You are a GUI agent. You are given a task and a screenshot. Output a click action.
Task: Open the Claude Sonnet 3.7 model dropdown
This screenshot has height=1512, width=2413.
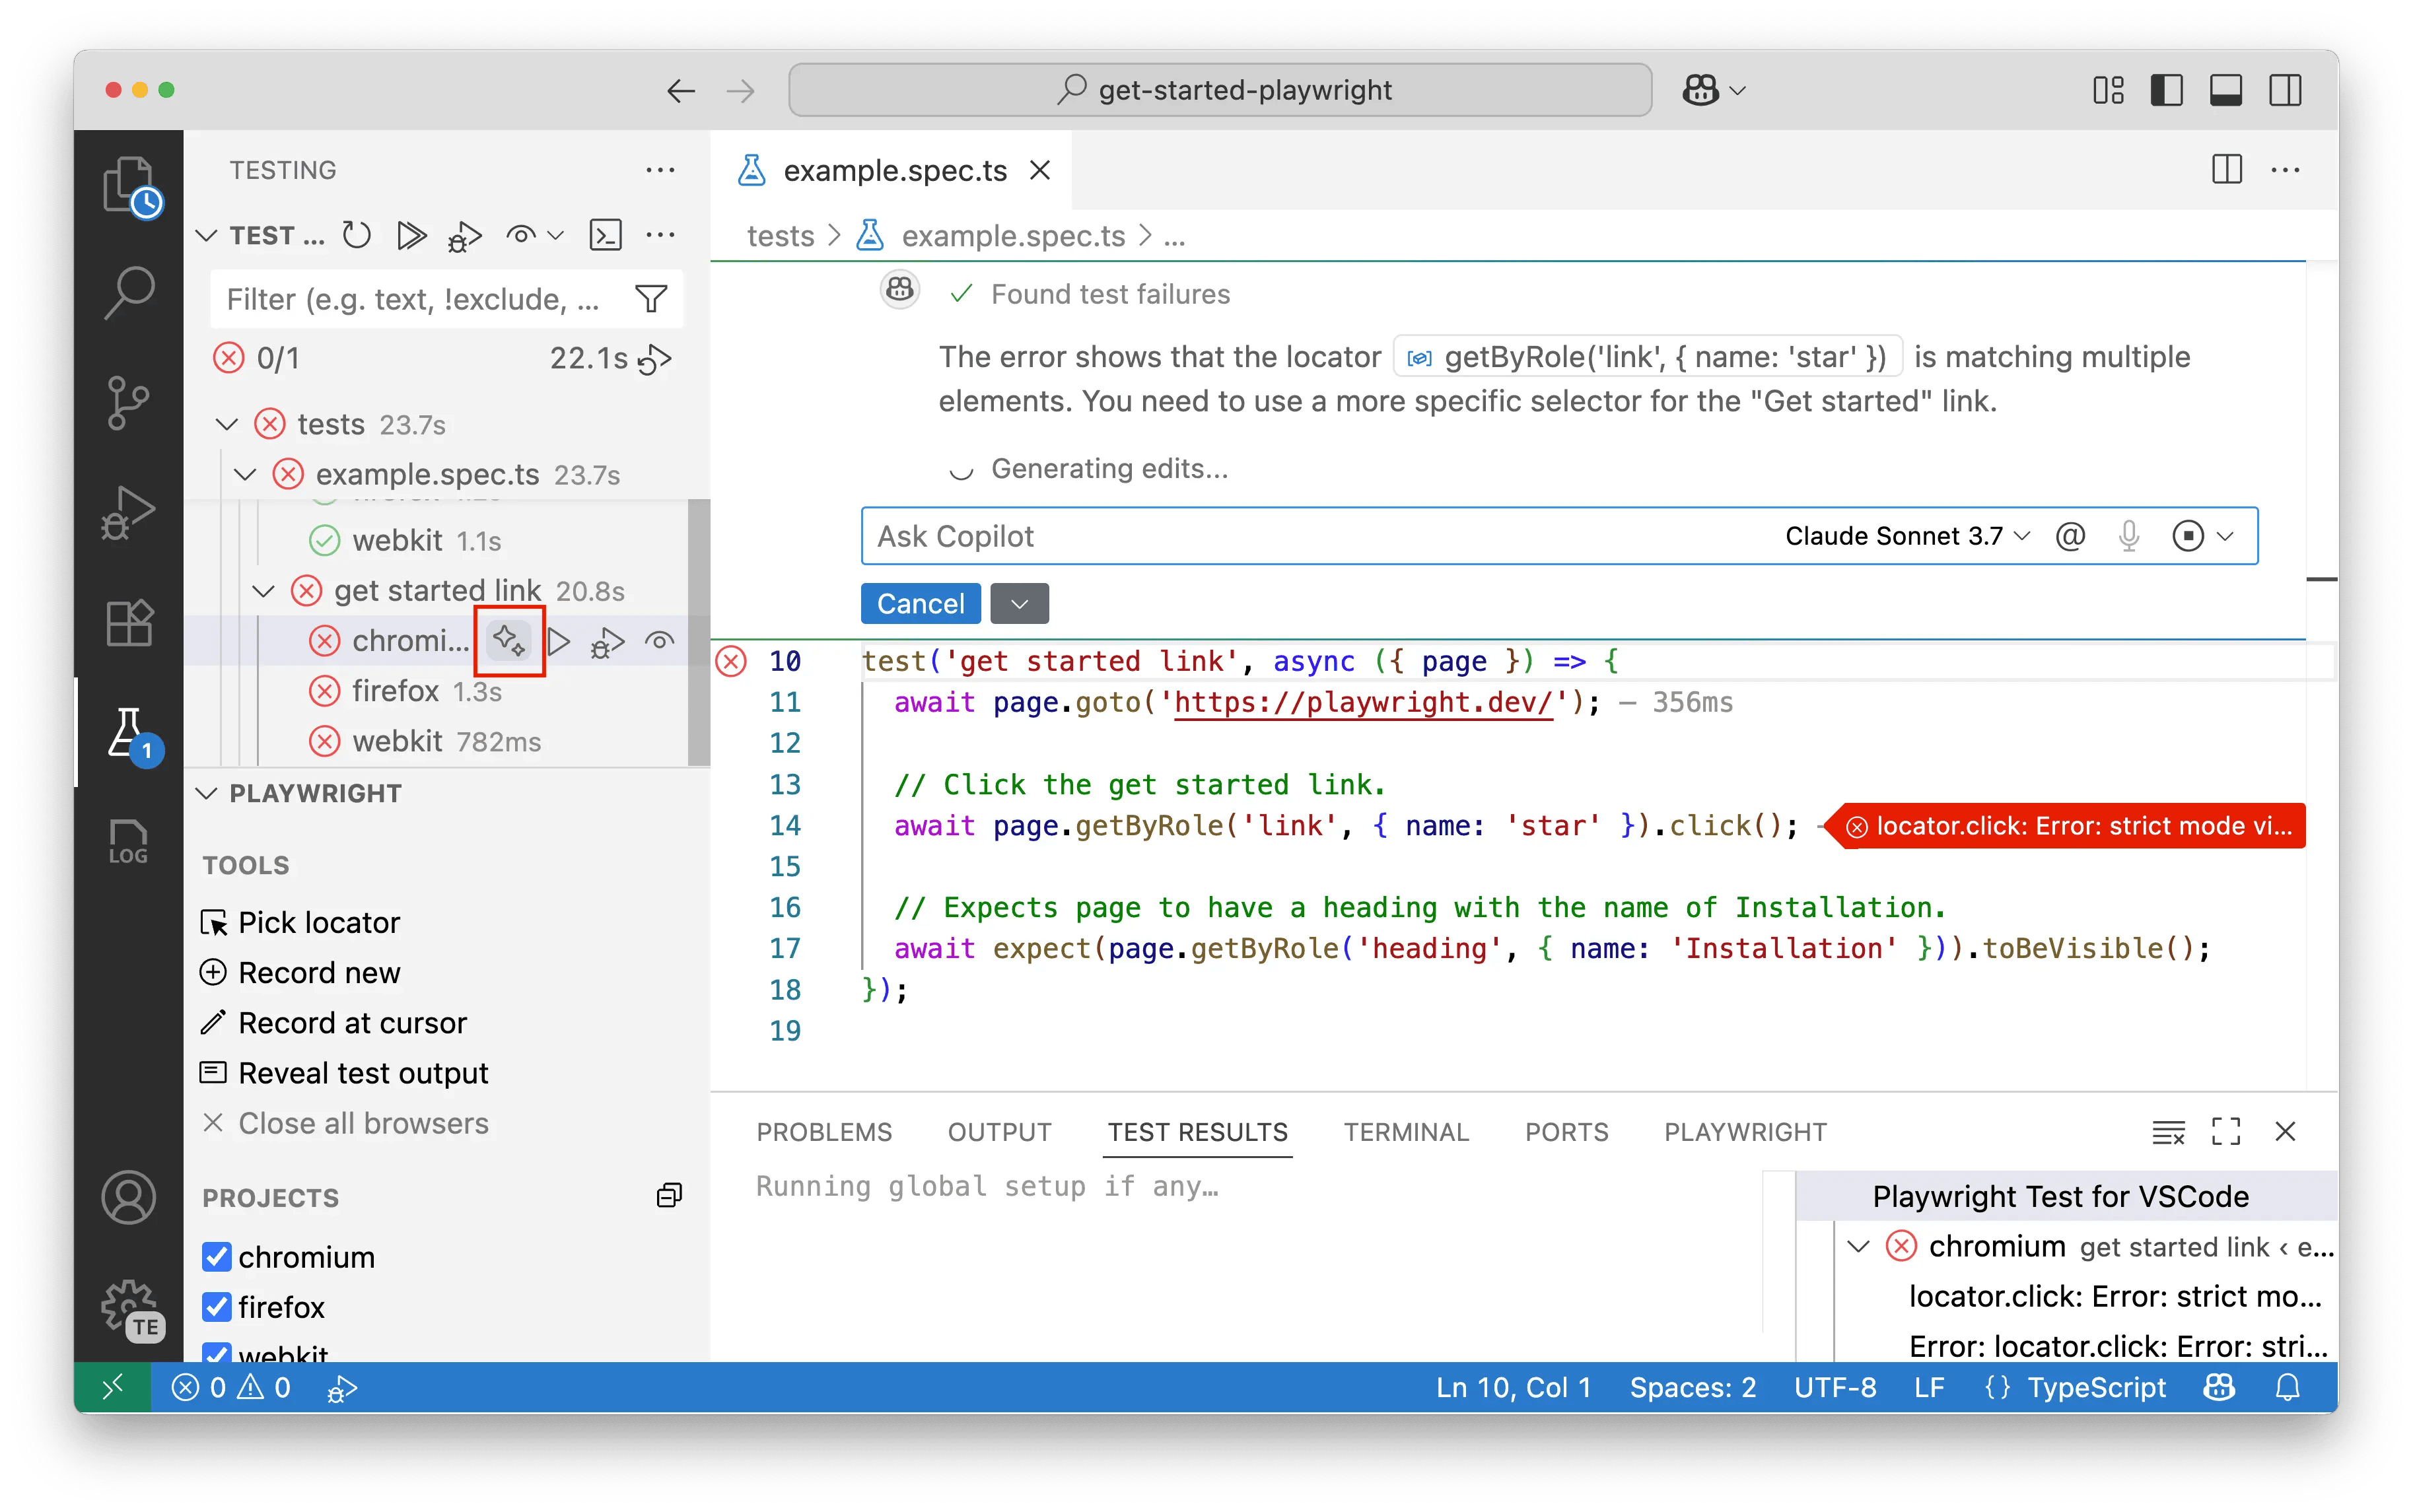(x=1904, y=536)
